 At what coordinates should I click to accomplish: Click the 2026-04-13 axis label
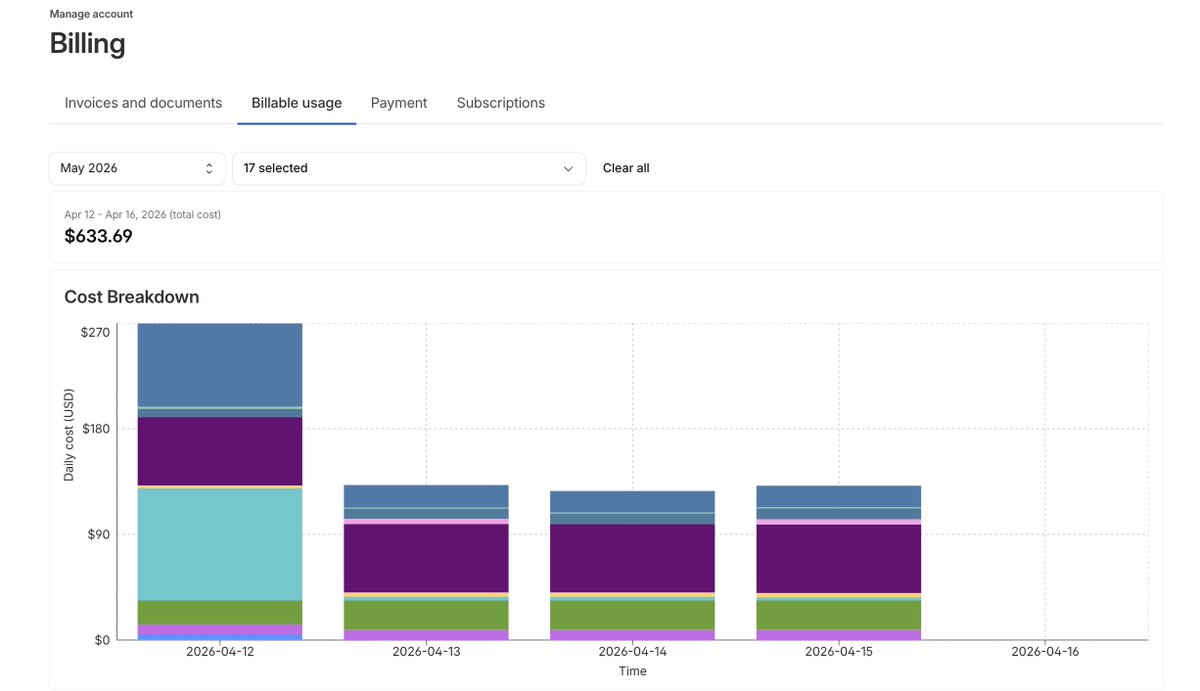tap(426, 652)
